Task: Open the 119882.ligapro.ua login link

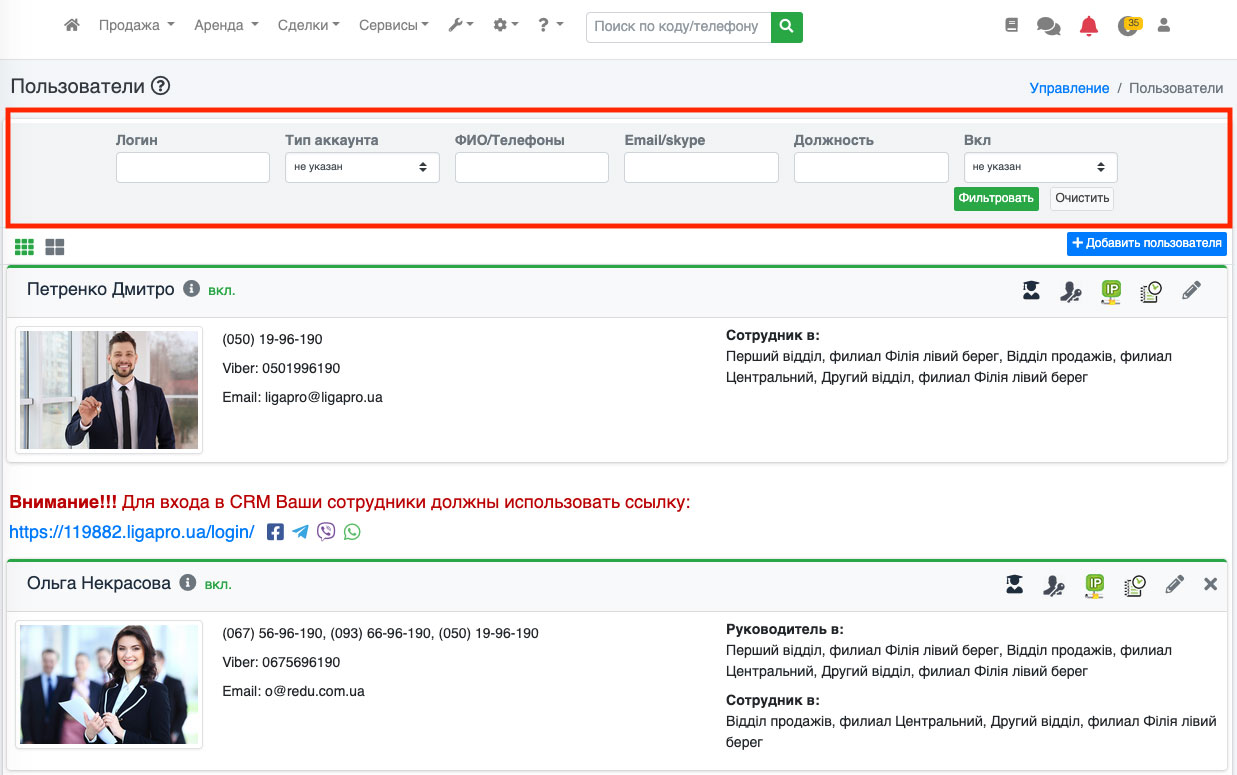Action: click(132, 532)
